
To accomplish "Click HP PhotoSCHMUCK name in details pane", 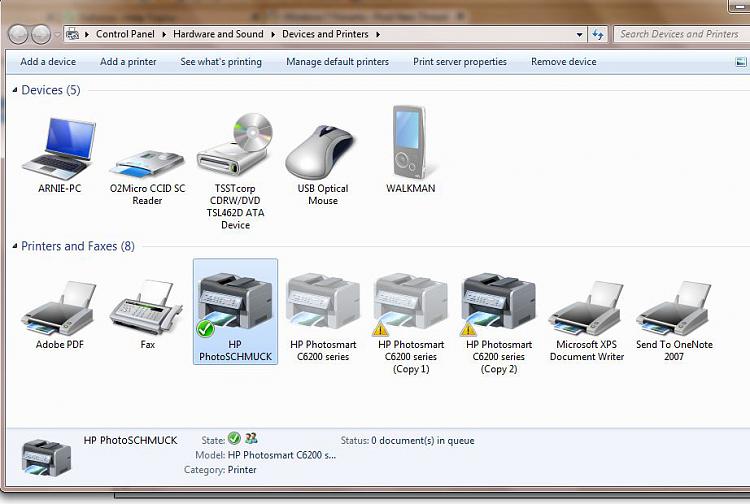I will click(130, 440).
